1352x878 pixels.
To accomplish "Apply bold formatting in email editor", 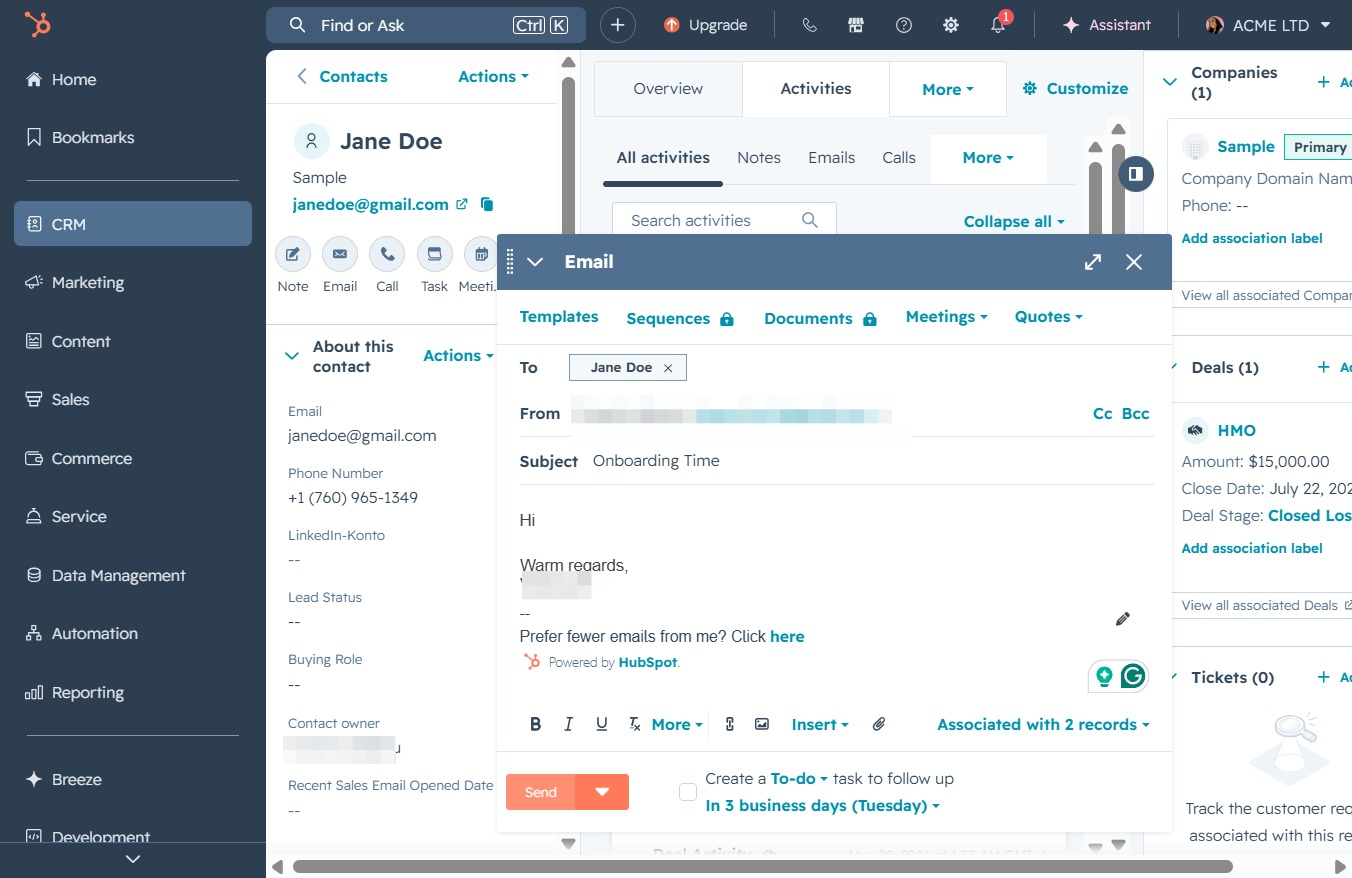I will click(x=536, y=724).
